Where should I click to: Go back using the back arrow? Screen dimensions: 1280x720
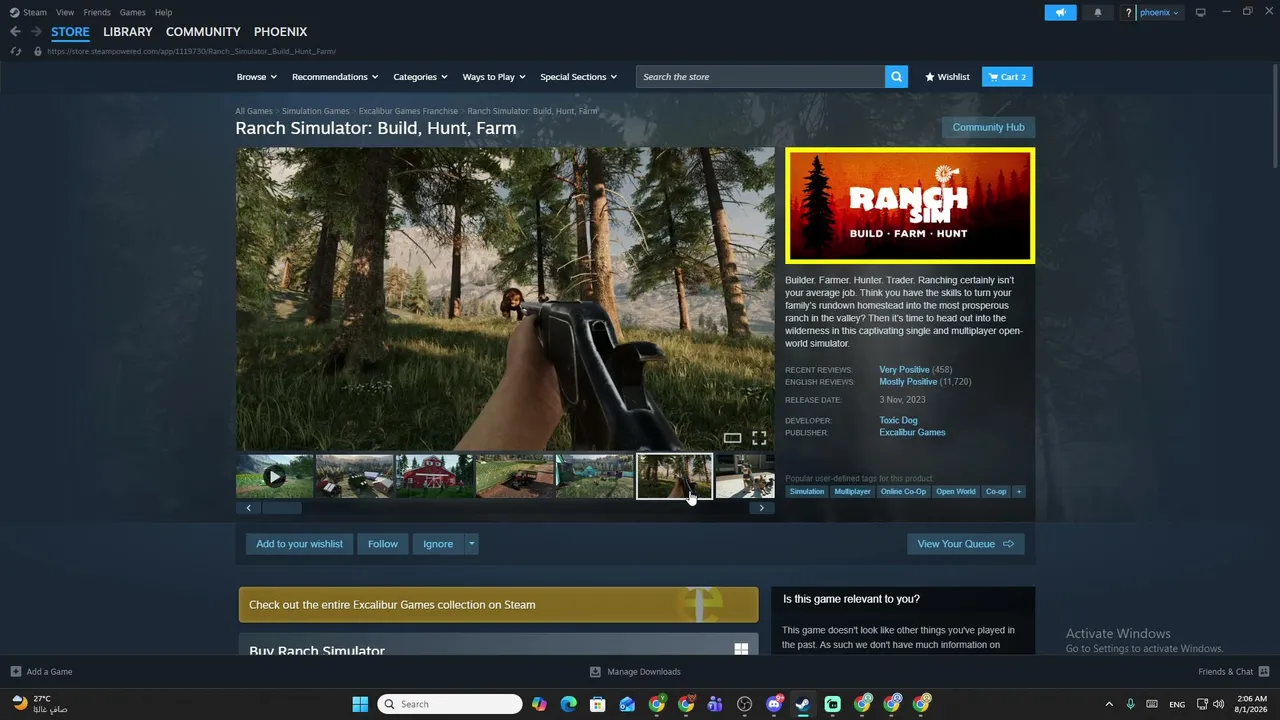coord(15,32)
